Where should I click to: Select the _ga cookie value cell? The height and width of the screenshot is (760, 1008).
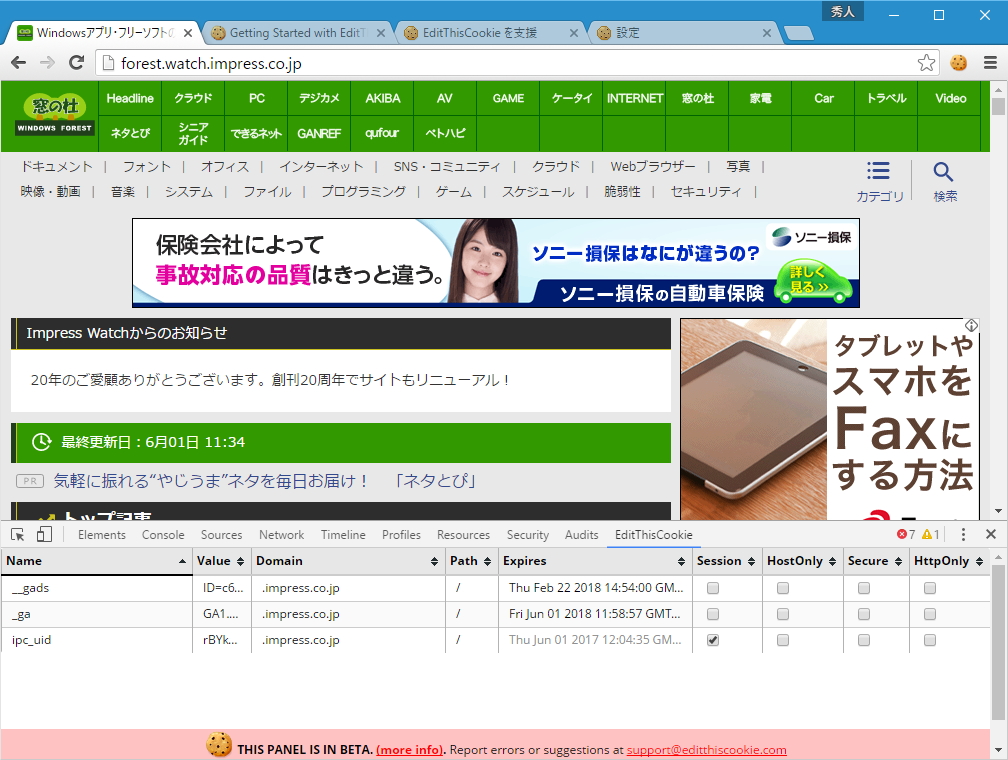point(221,614)
